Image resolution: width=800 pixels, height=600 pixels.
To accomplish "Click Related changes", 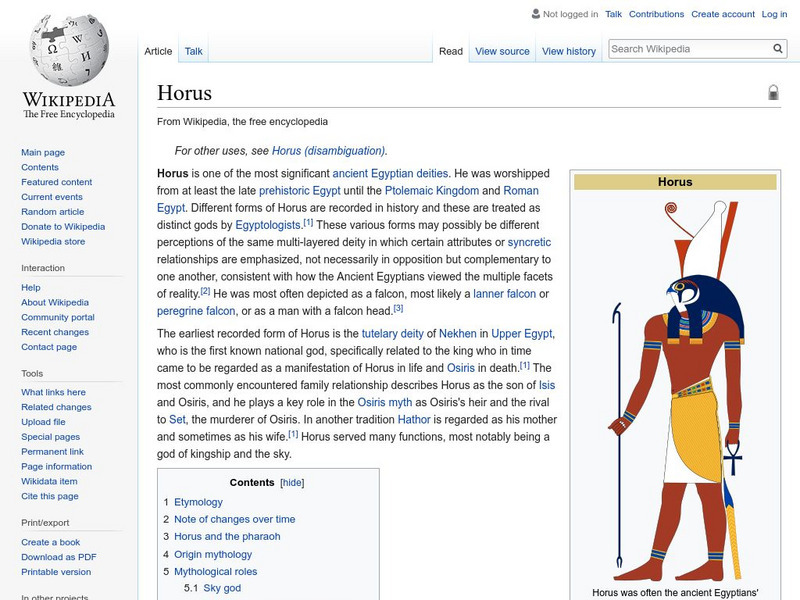I will click(x=56, y=407).
